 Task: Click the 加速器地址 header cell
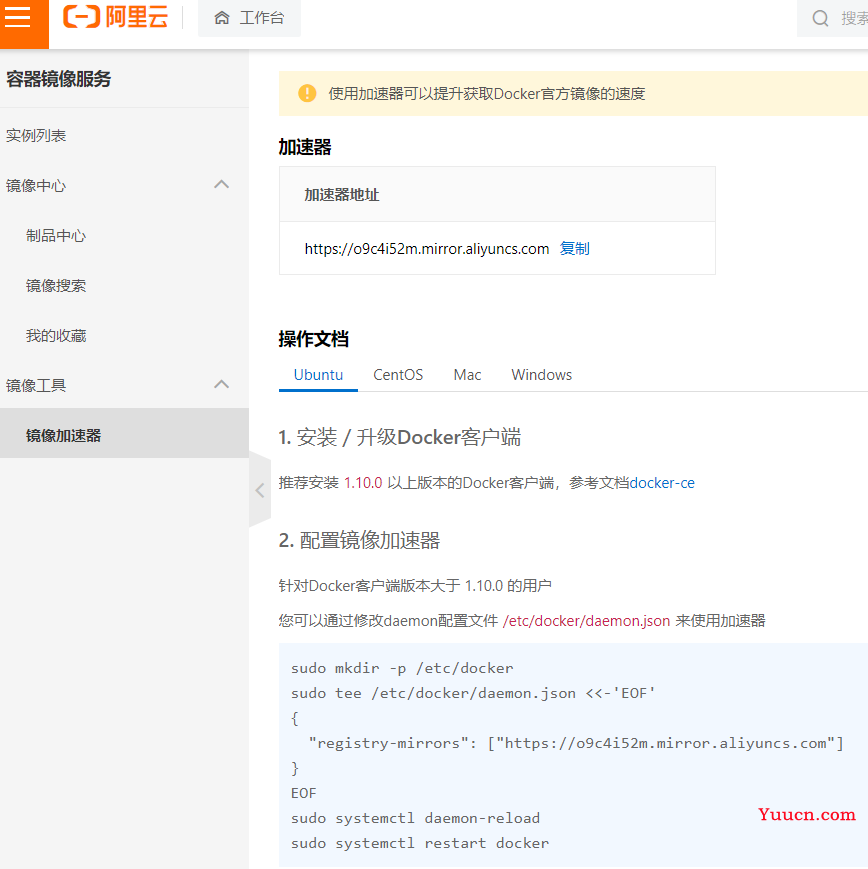(497, 195)
